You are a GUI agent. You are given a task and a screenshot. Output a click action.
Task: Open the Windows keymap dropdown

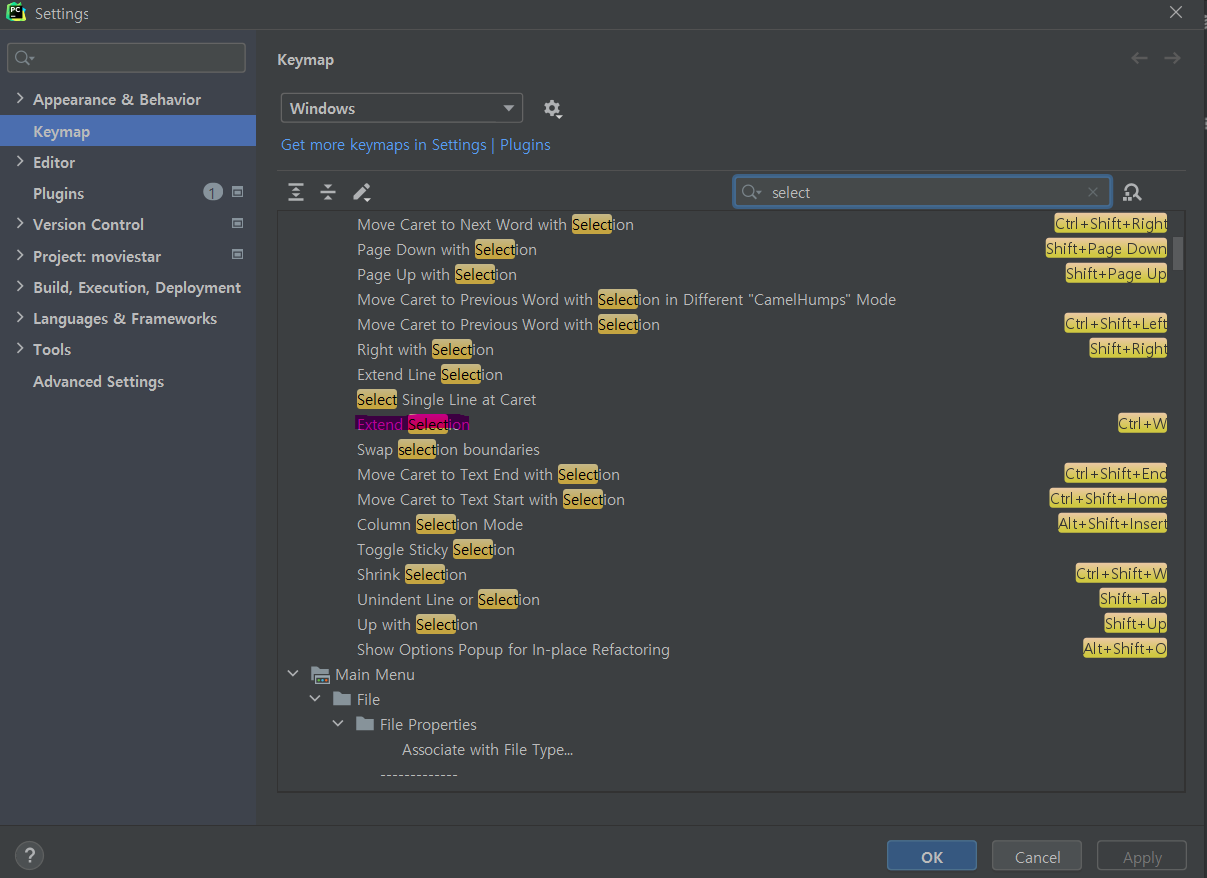[401, 108]
